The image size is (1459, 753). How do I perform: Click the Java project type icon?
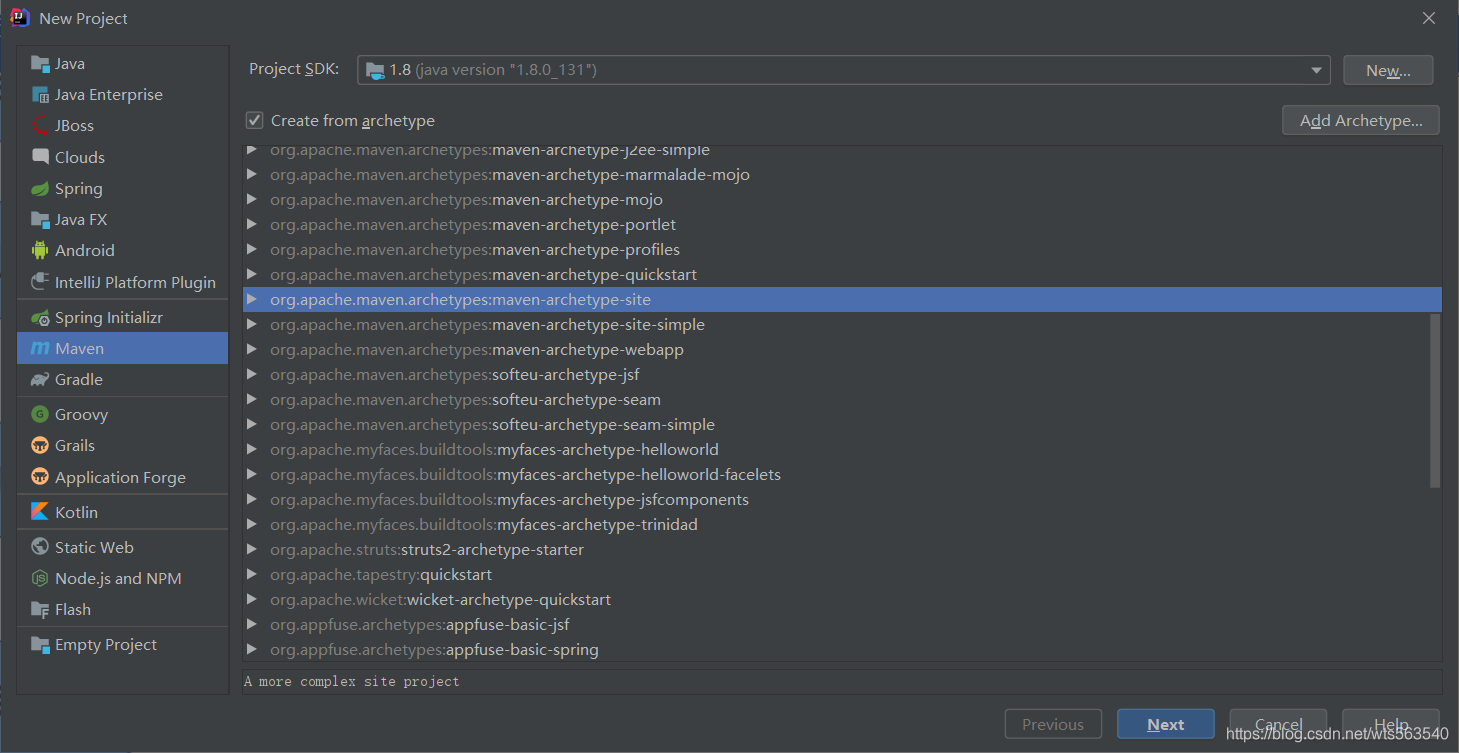(40, 64)
